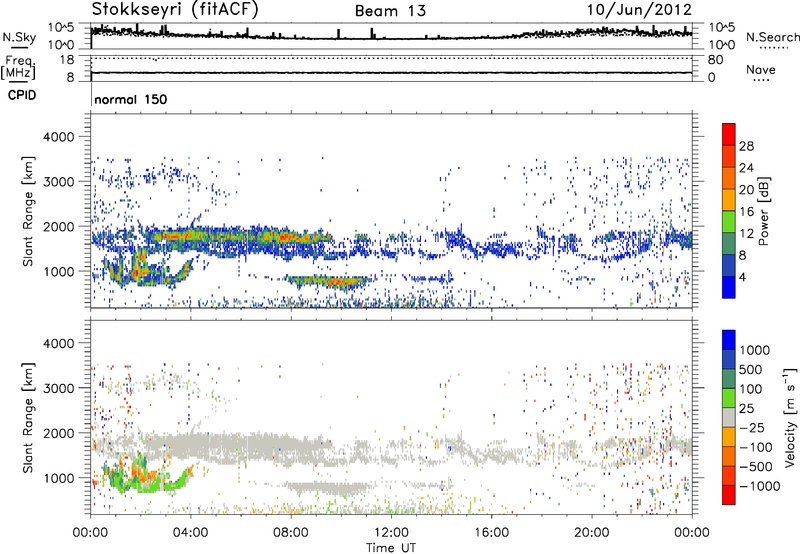Click the '4' tick on the power colorbar

point(743,277)
